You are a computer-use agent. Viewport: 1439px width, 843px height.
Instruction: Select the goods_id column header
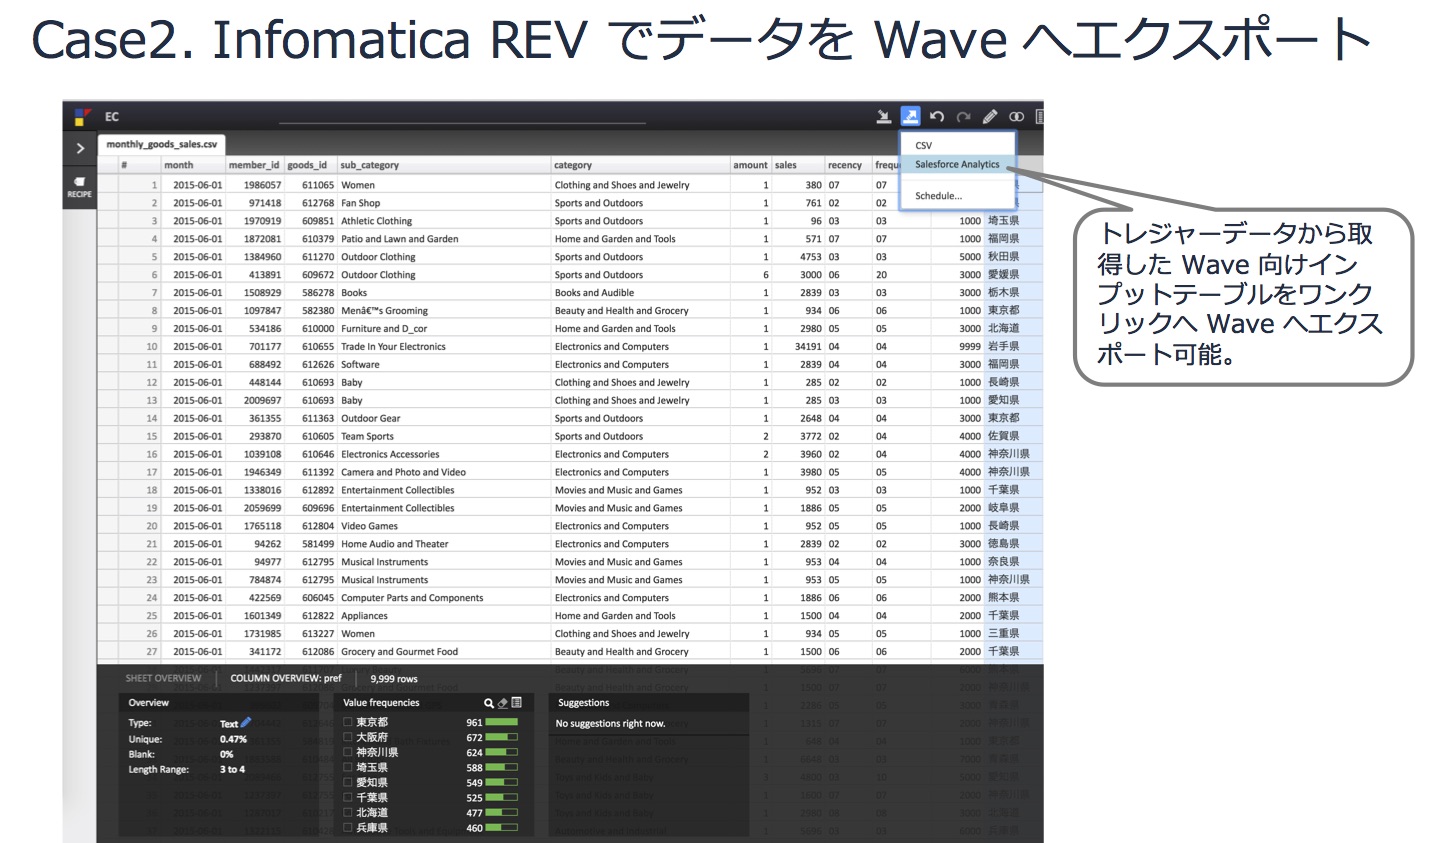point(311,165)
